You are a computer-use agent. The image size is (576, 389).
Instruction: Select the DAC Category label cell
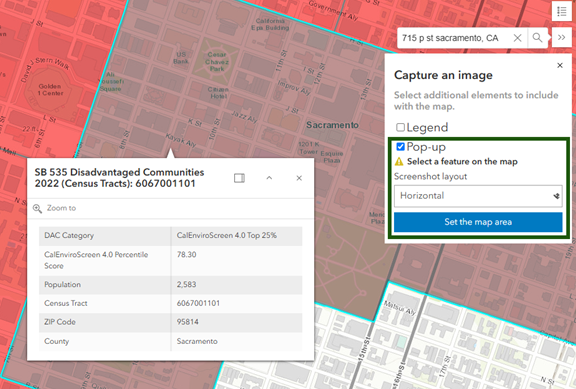105,236
